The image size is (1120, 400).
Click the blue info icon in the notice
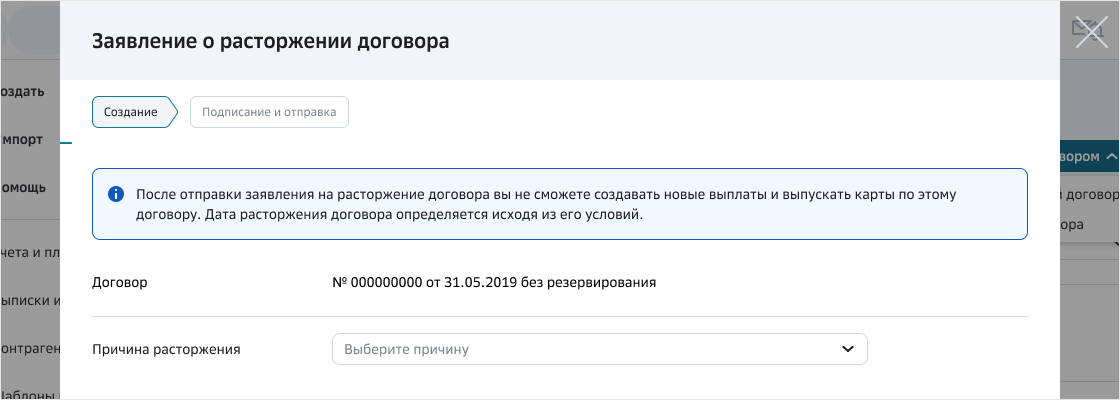pyautogui.click(x=116, y=194)
